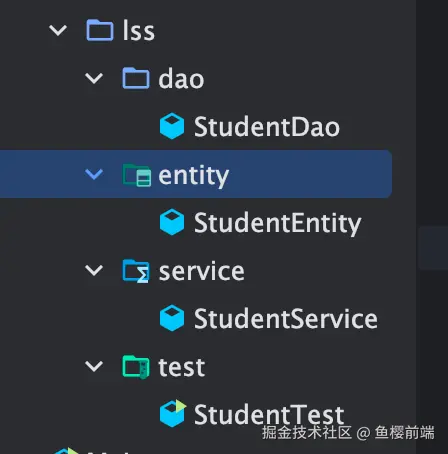This screenshot has height=454, width=448.
Task: Click the lss folder icon
Action: tap(100, 30)
